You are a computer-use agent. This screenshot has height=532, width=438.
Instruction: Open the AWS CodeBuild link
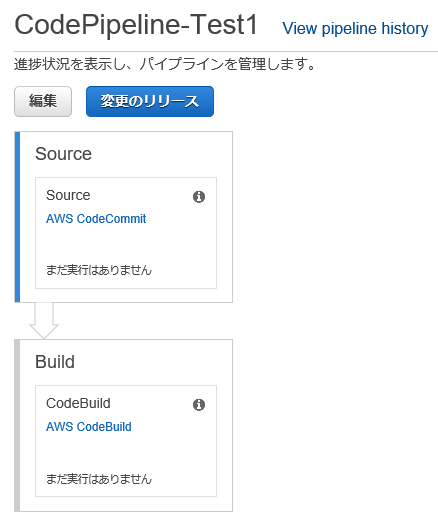(x=89, y=427)
